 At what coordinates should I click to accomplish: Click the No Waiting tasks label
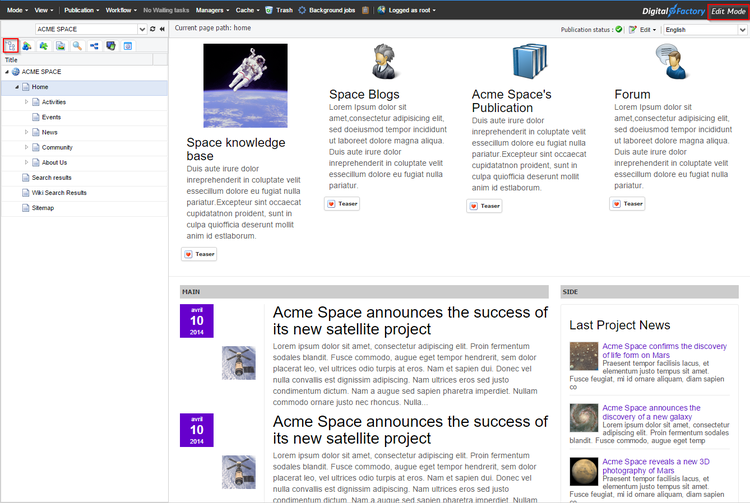166,10
